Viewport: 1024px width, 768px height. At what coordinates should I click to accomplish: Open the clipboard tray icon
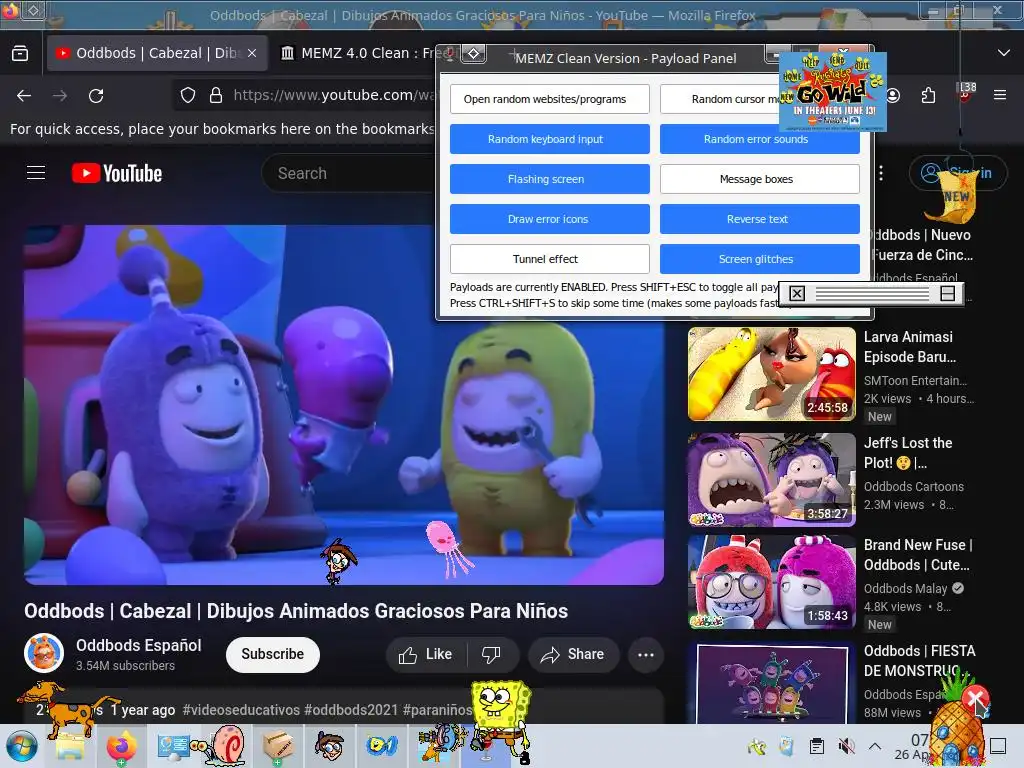click(816, 746)
